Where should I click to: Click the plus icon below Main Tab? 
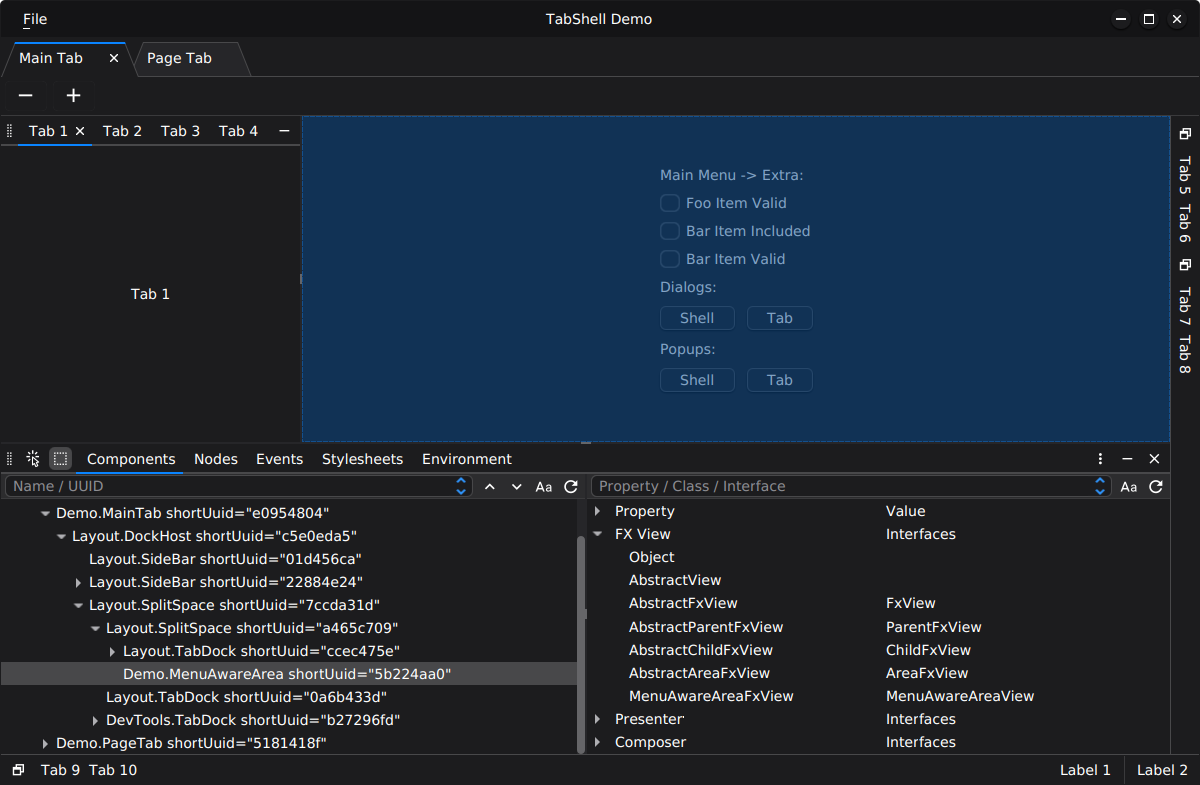pos(73,96)
